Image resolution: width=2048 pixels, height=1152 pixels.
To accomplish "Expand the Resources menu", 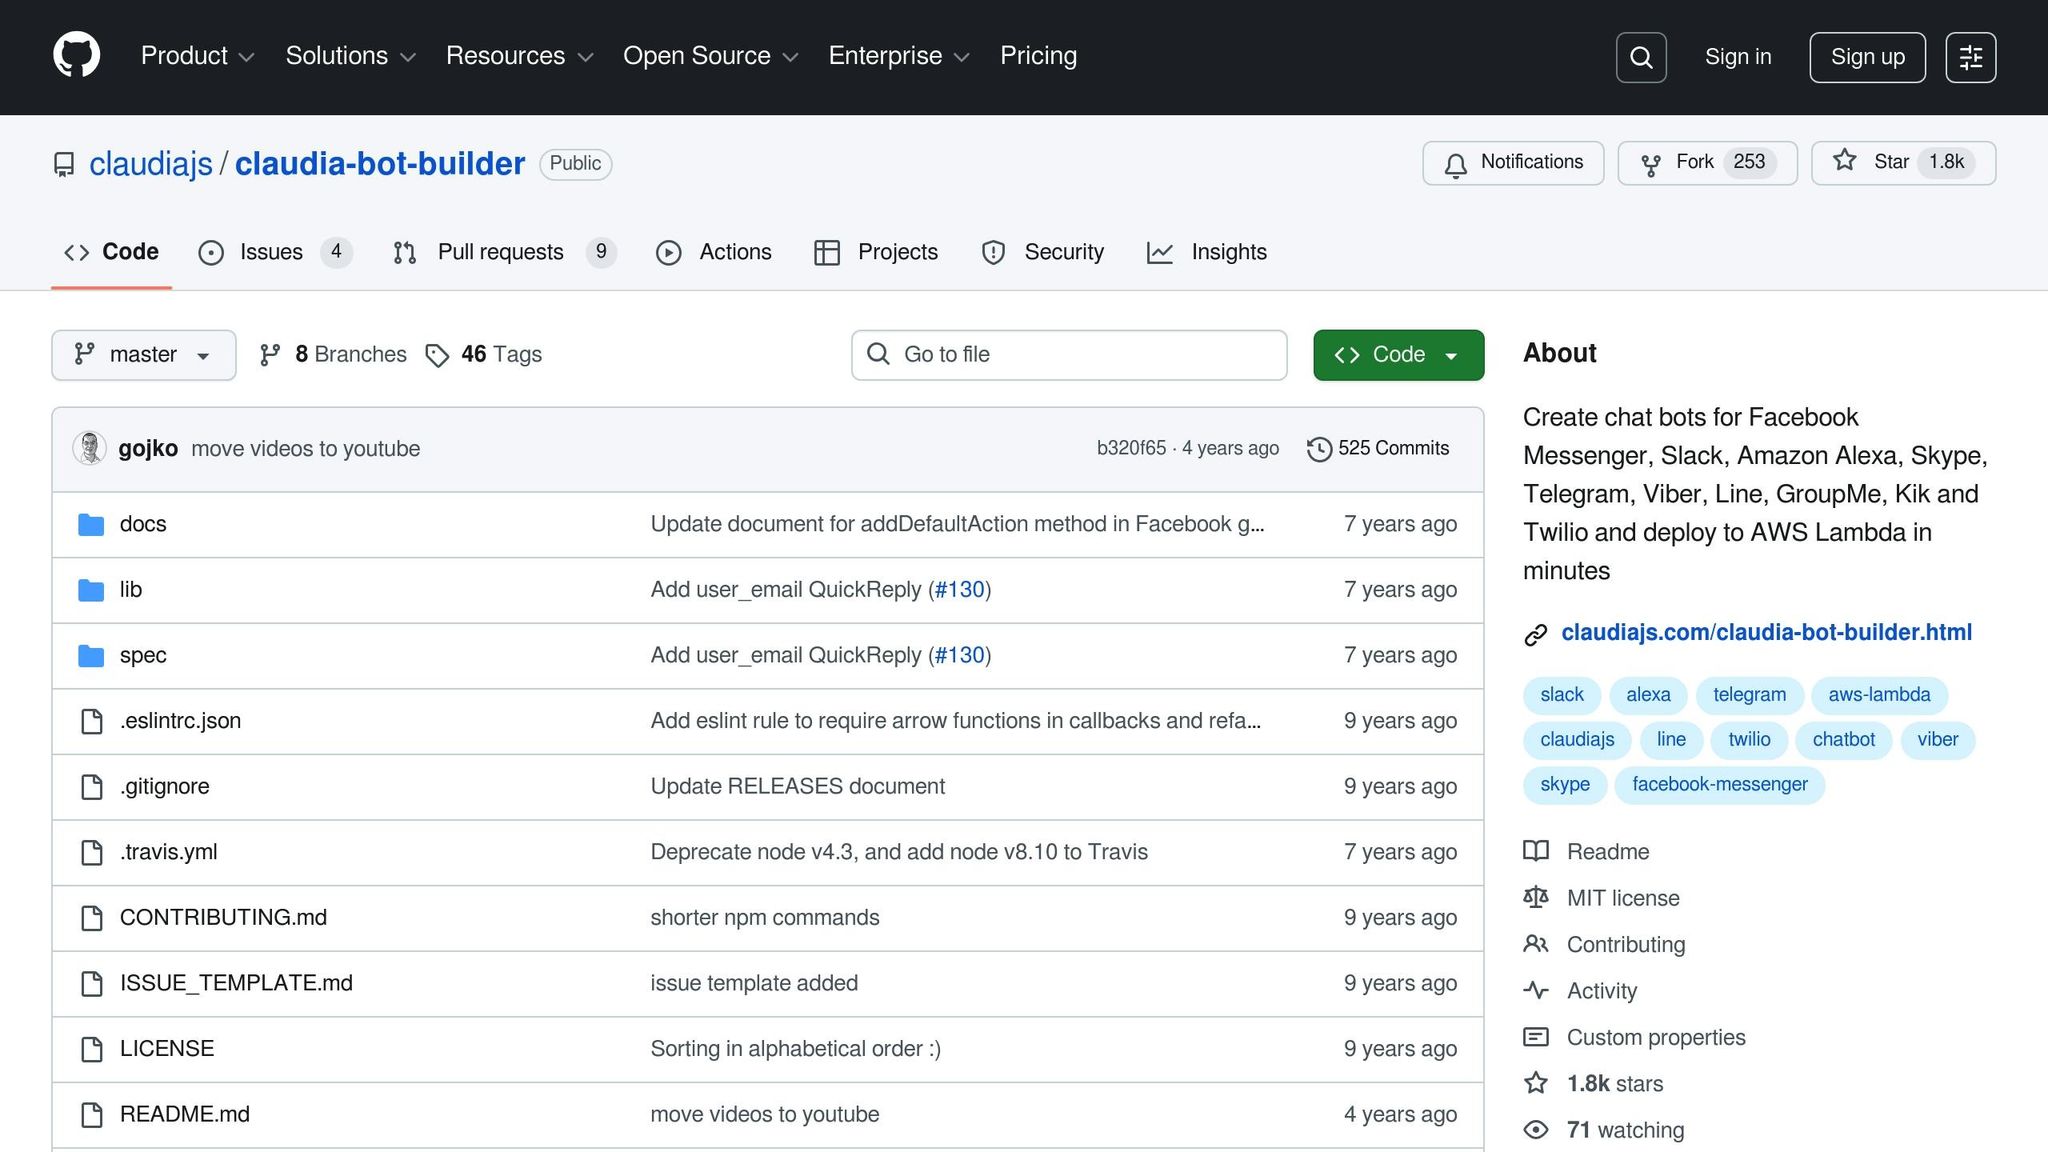I will [519, 56].
